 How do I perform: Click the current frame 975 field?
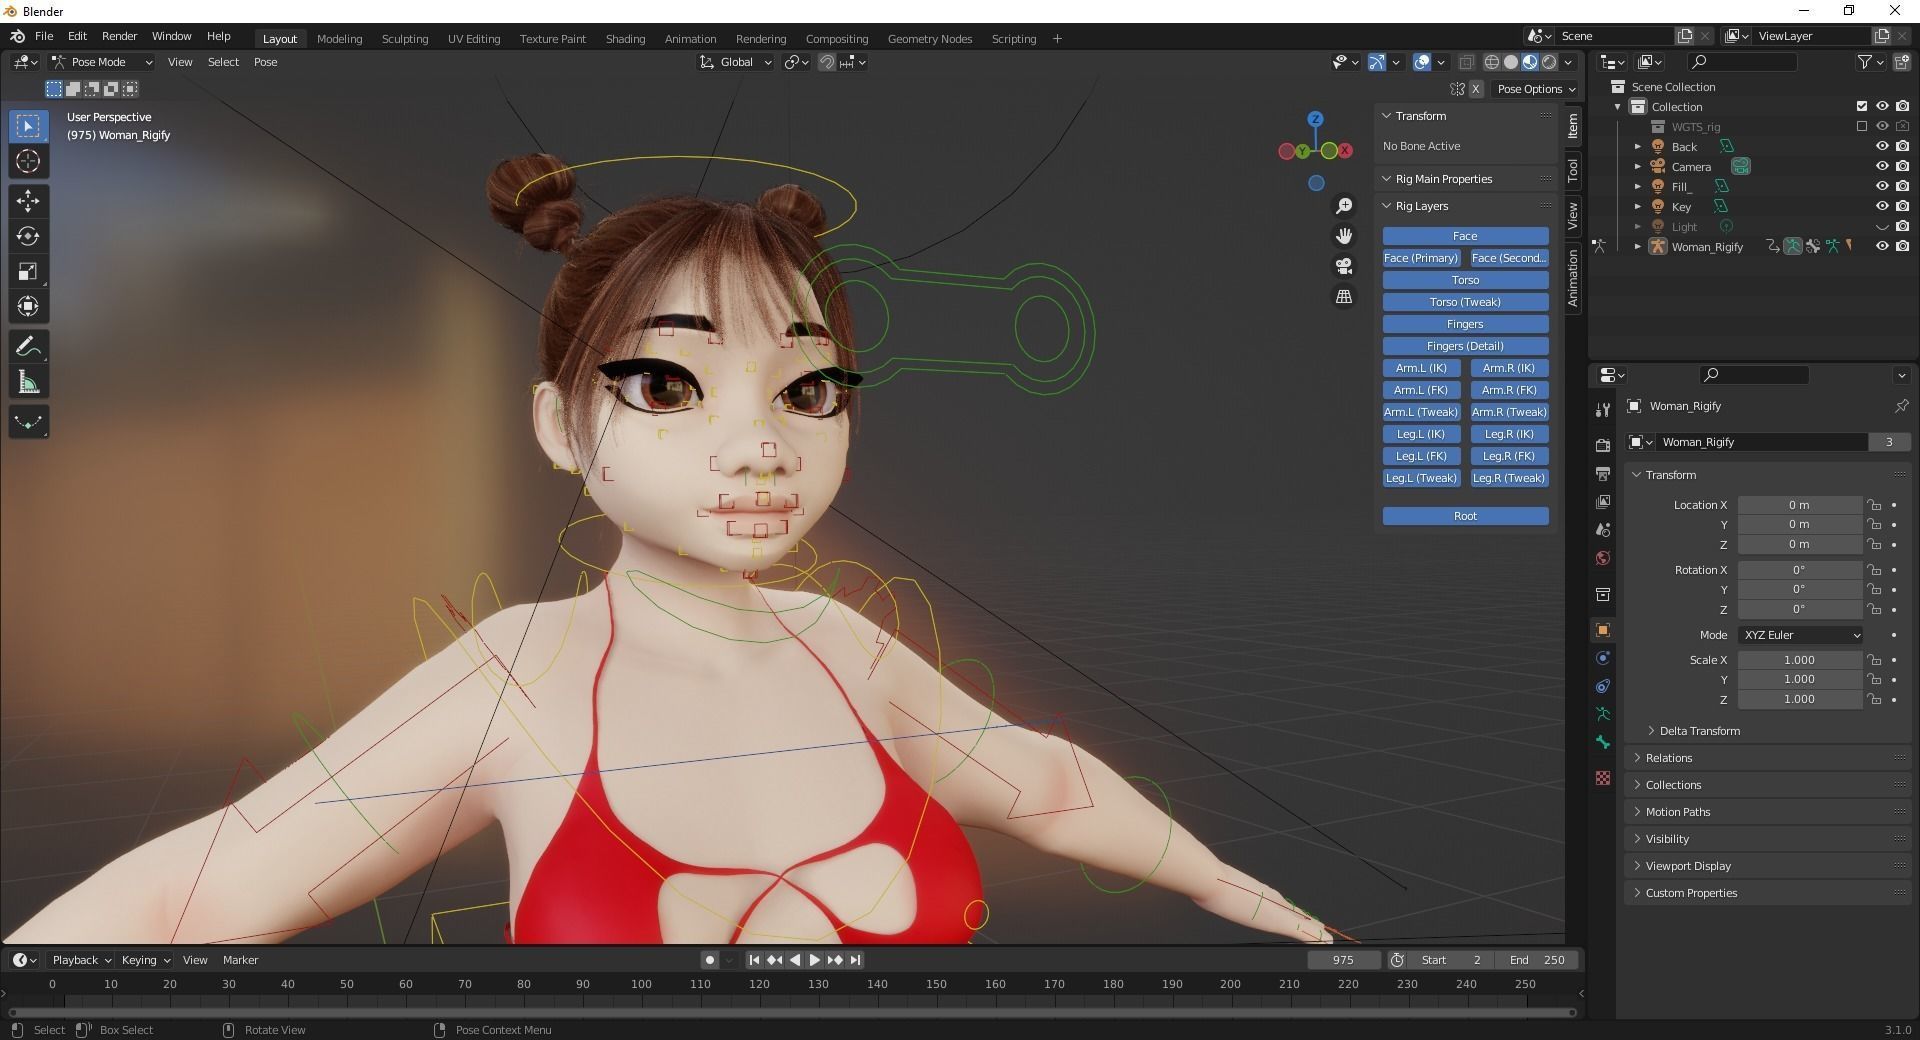click(1343, 960)
